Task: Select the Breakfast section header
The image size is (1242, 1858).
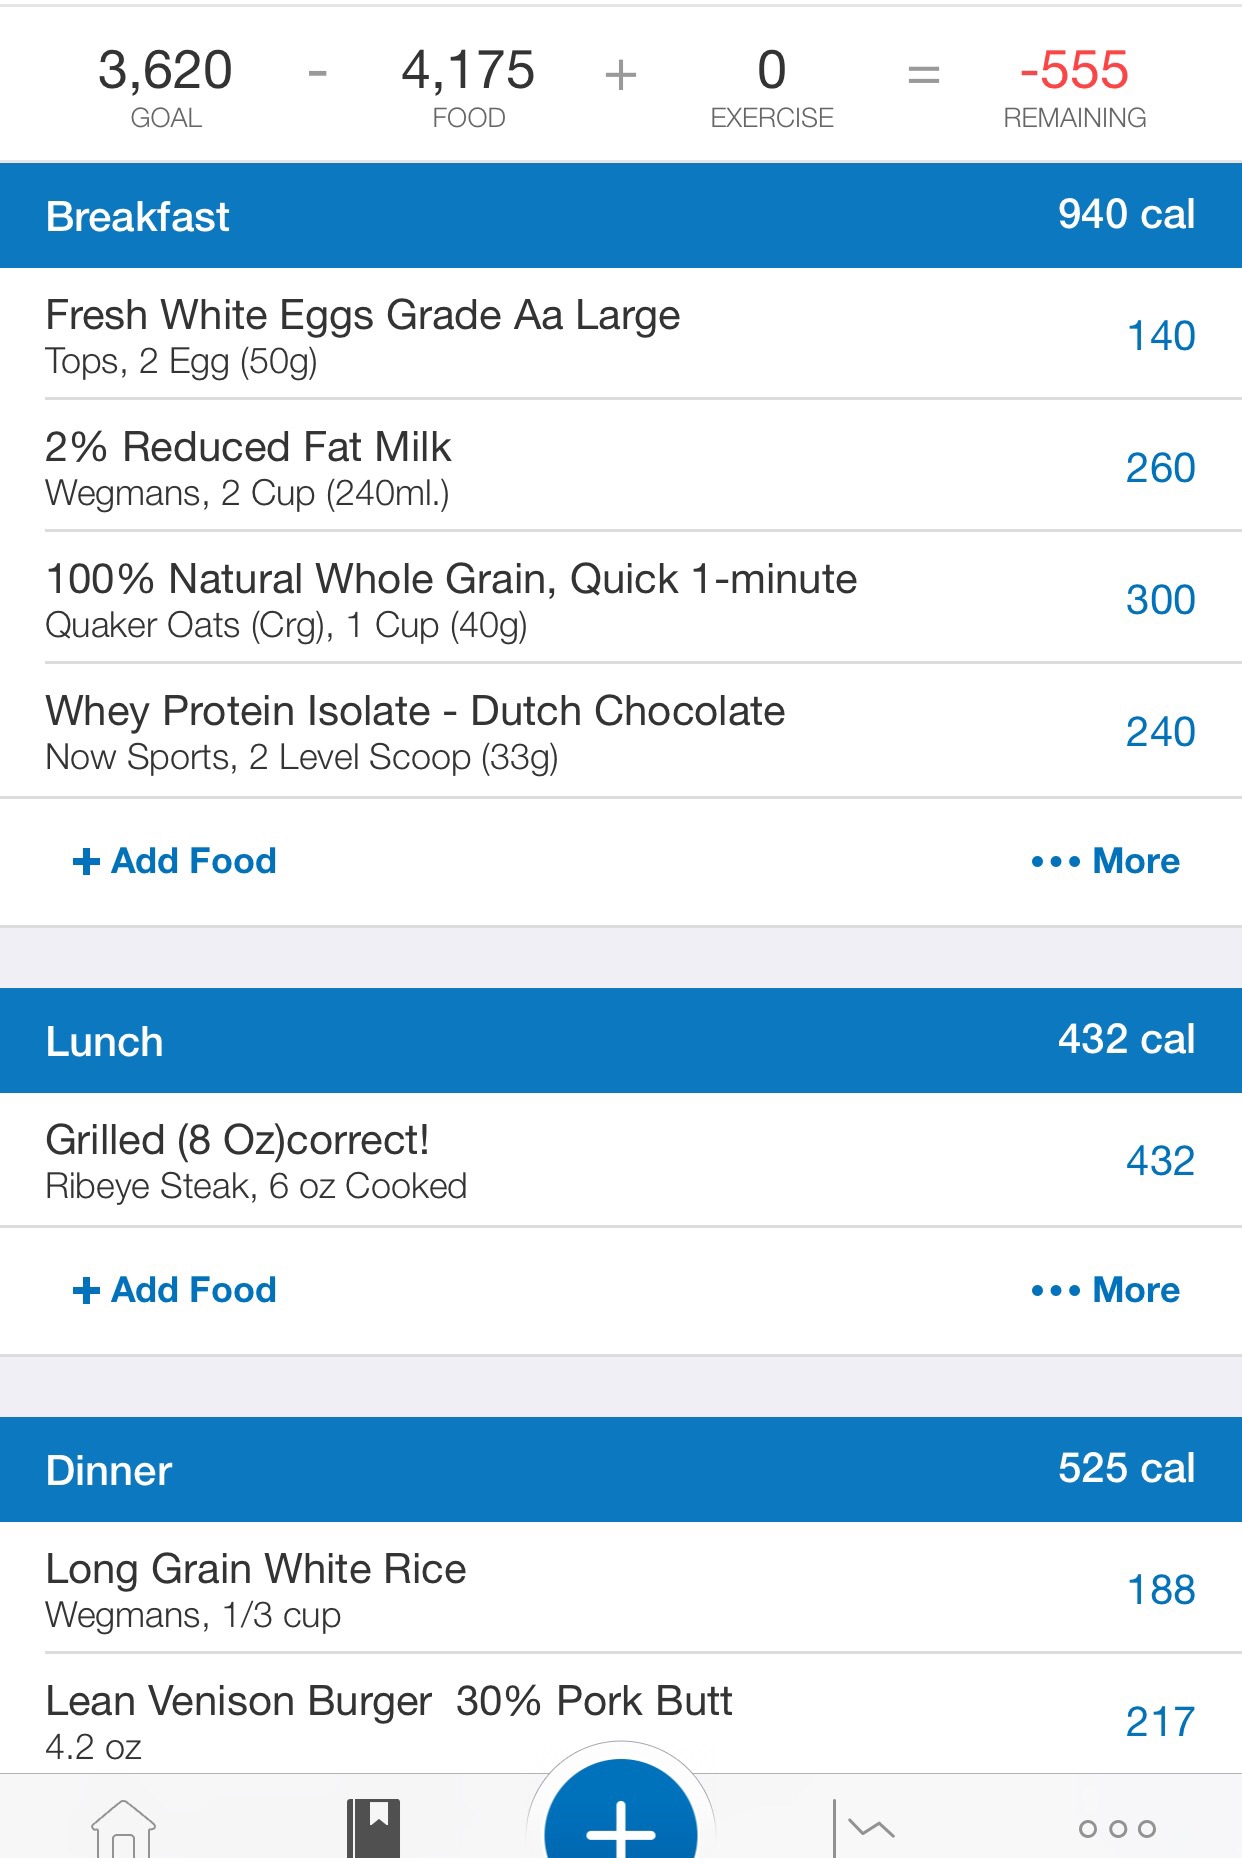Action: (621, 216)
